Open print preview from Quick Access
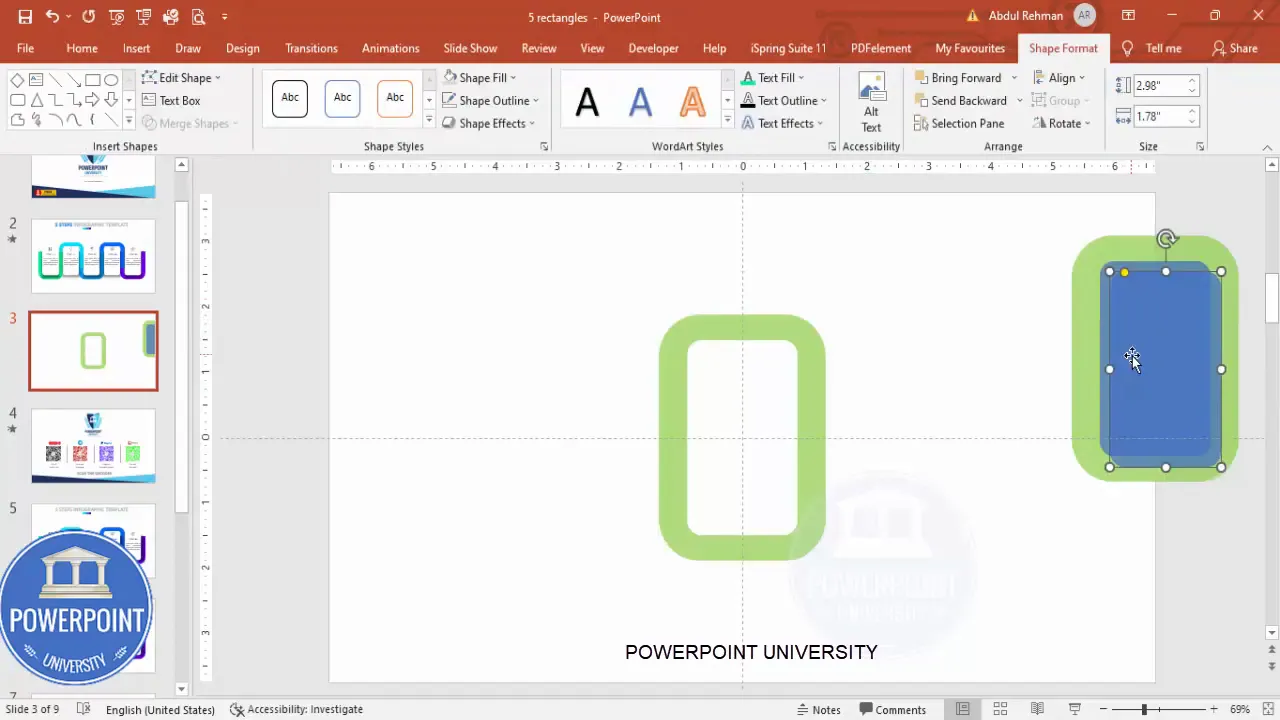 (x=198, y=17)
